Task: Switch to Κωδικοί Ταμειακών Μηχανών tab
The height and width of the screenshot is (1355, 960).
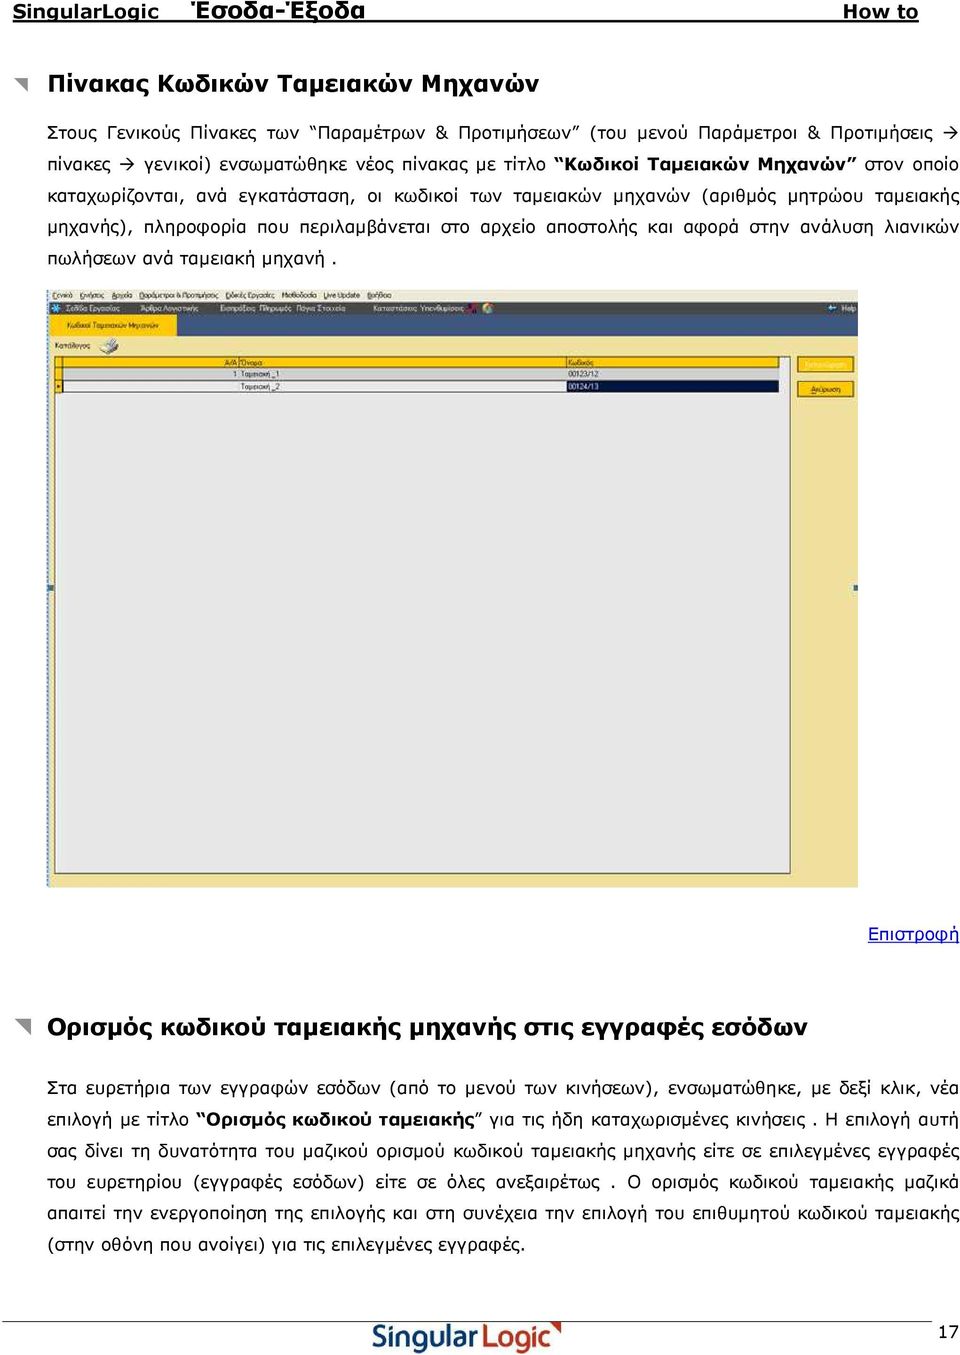Action: click(112, 325)
